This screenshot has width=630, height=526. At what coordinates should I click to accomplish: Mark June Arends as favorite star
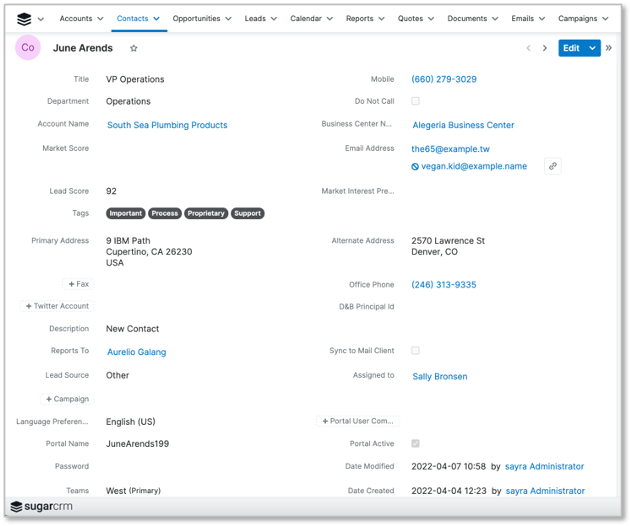[134, 48]
